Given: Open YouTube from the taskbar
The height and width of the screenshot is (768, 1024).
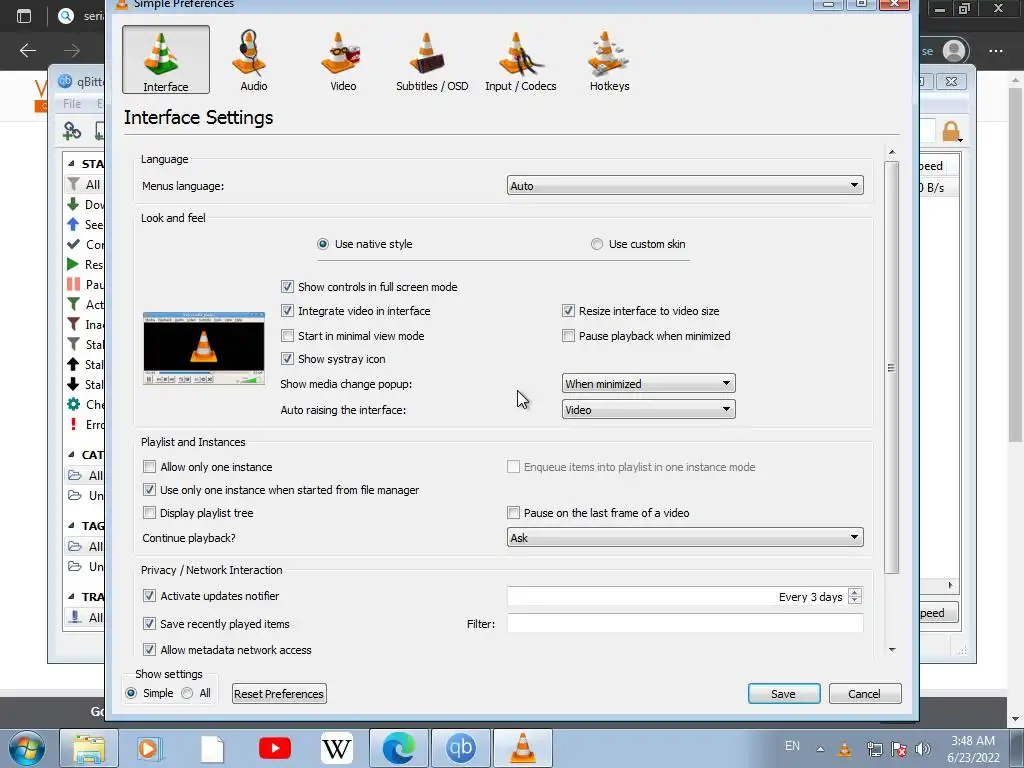Looking at the screenshot, I should [274, 748].
